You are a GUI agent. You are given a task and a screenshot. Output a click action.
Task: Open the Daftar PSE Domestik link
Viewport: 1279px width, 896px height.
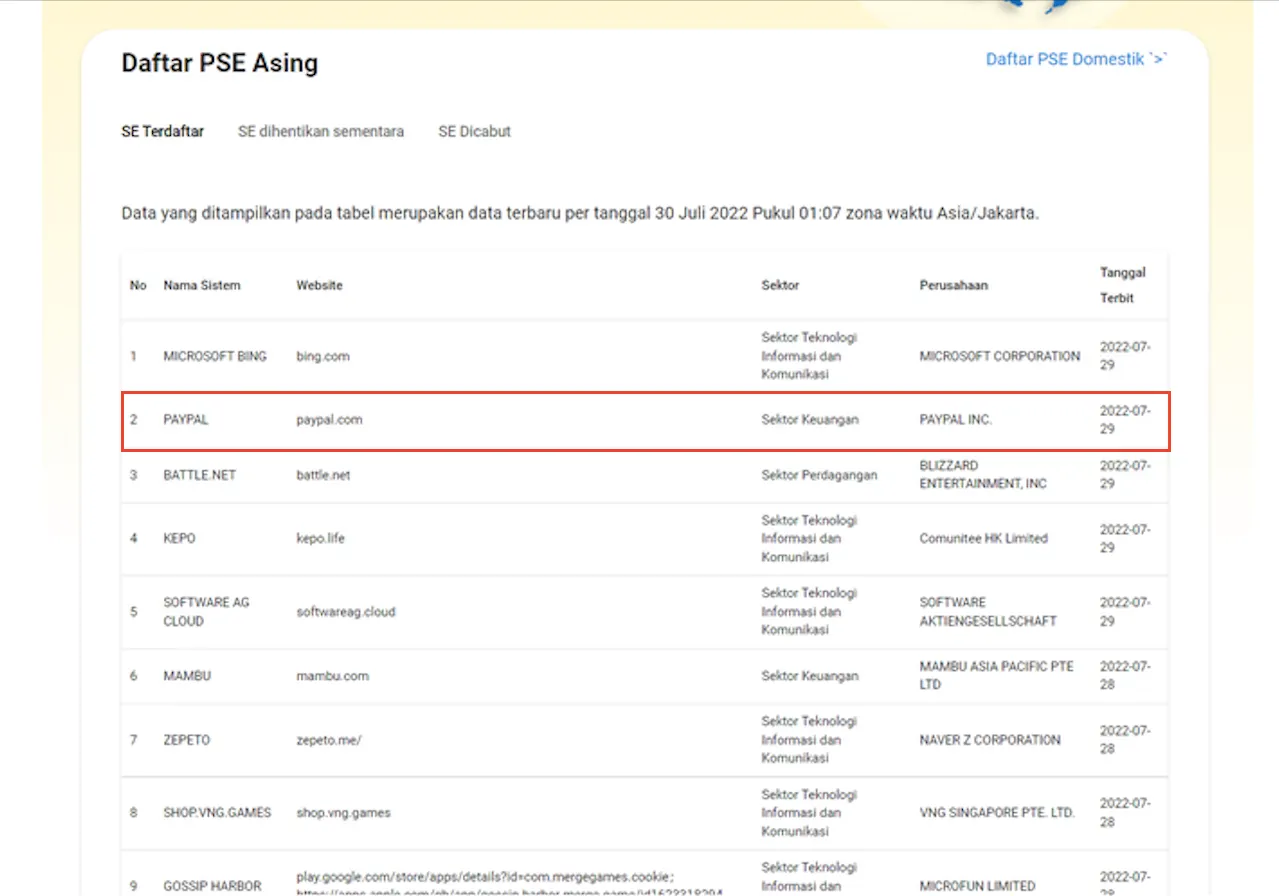1075,59
